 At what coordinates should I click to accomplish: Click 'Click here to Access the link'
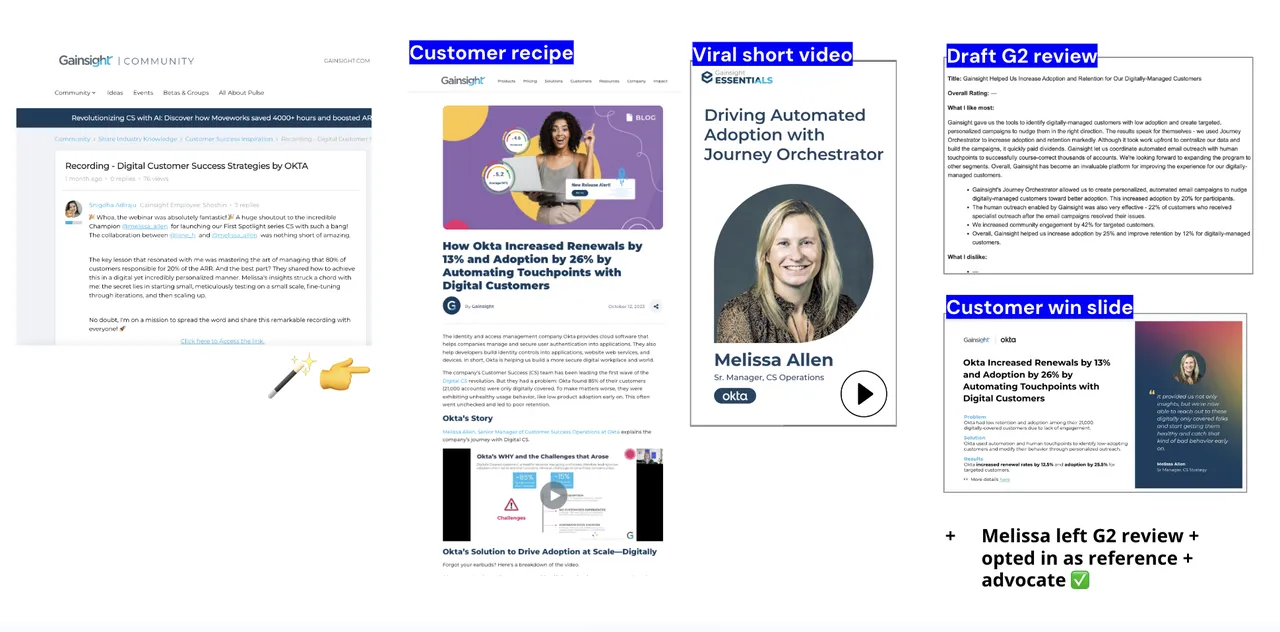coord(222,341)
